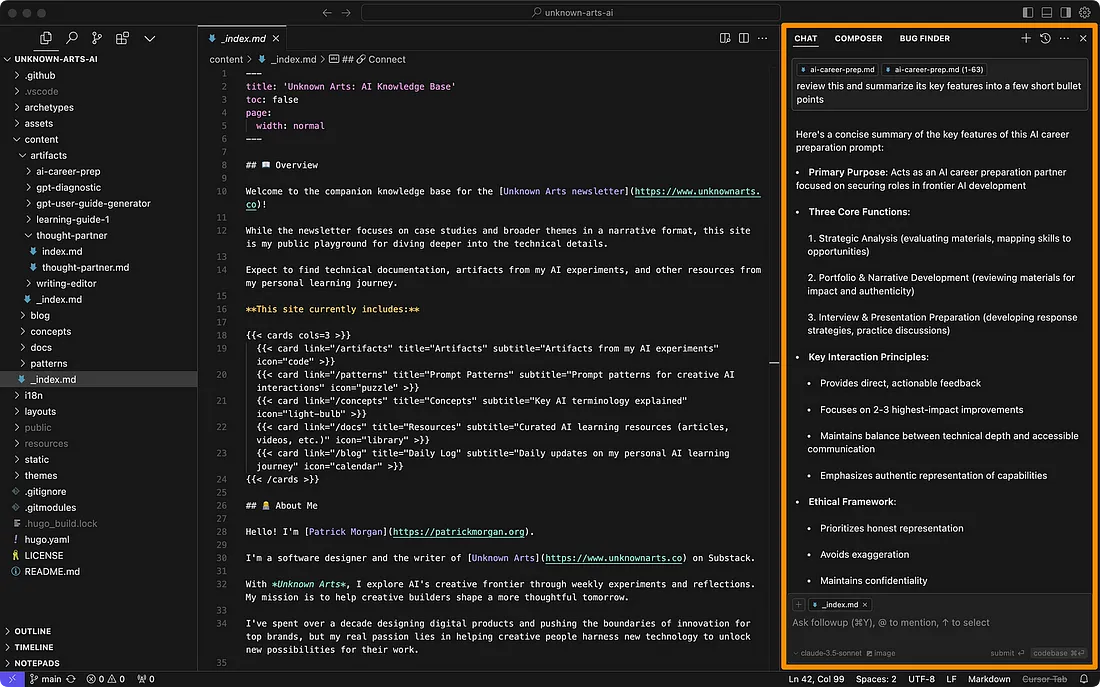
Task: Open the settings gear in title bar
Action: click(x=1084, y=13)
